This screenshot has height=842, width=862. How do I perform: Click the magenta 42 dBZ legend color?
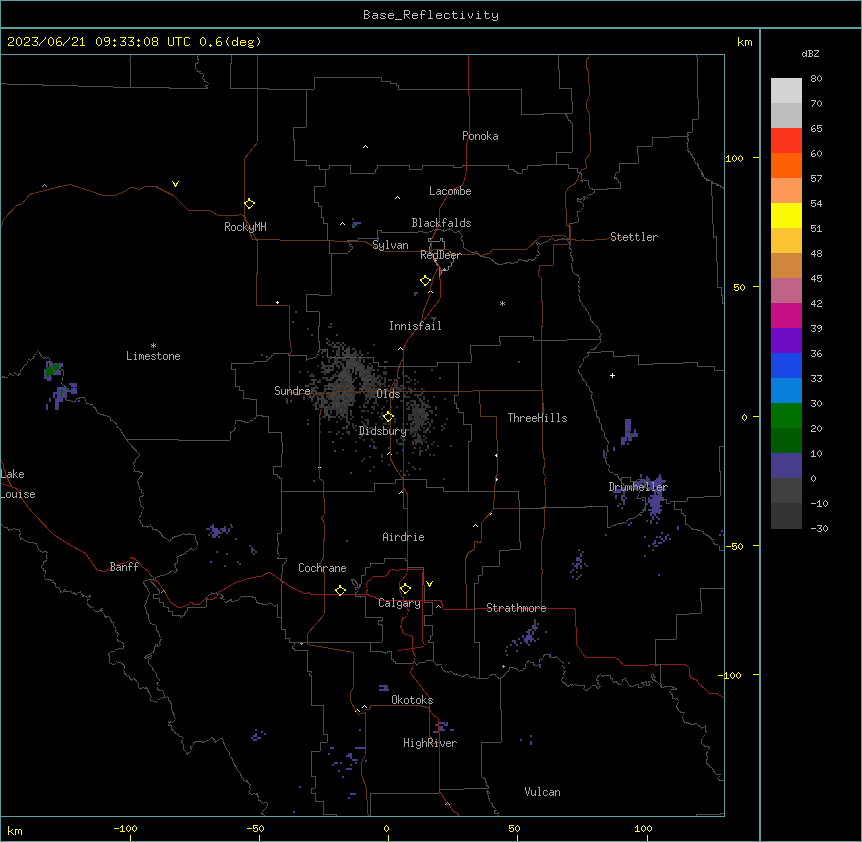tap(786, 315)
